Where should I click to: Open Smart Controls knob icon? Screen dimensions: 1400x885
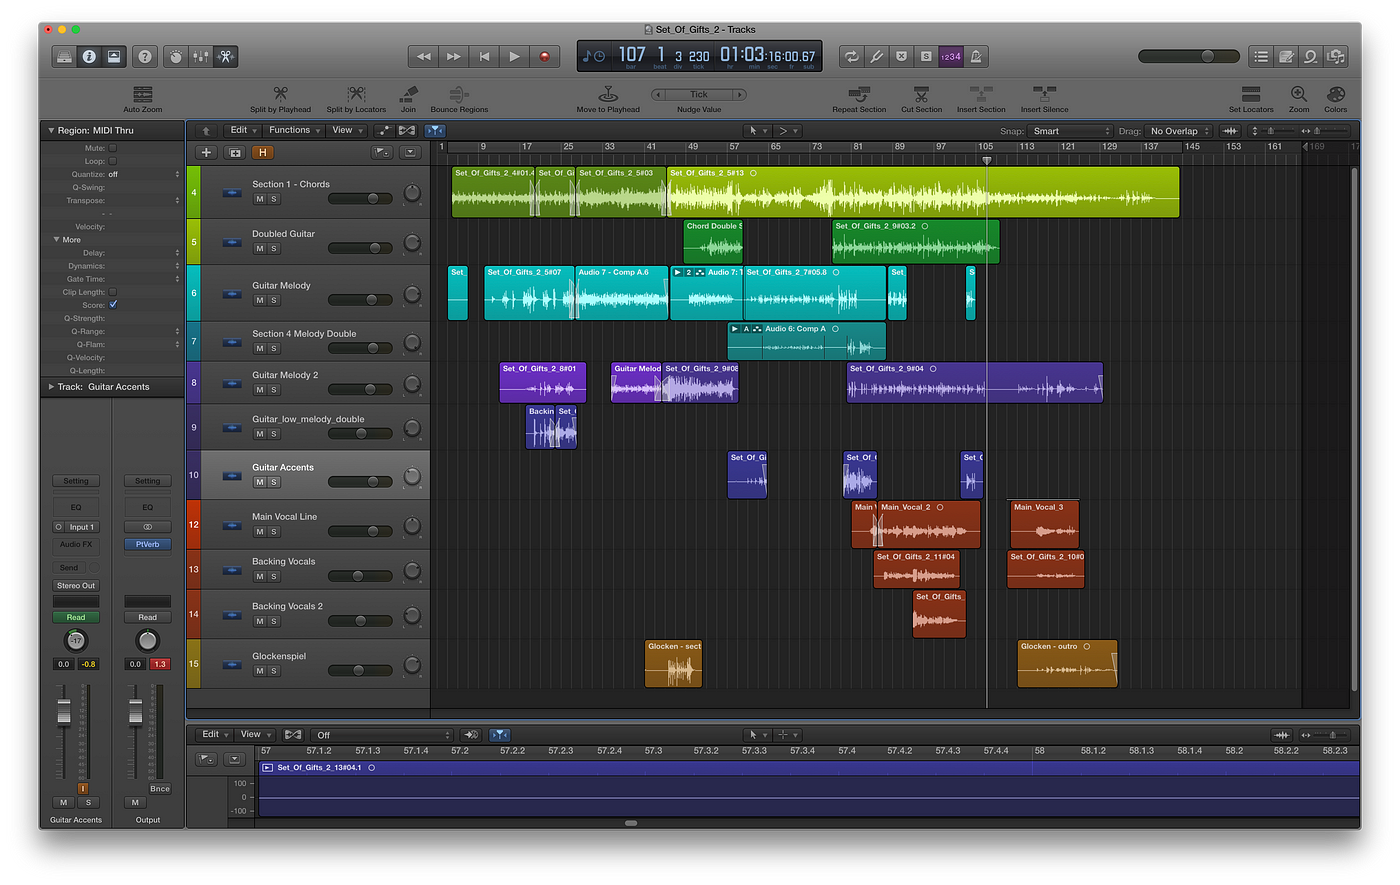pos(176,57)
